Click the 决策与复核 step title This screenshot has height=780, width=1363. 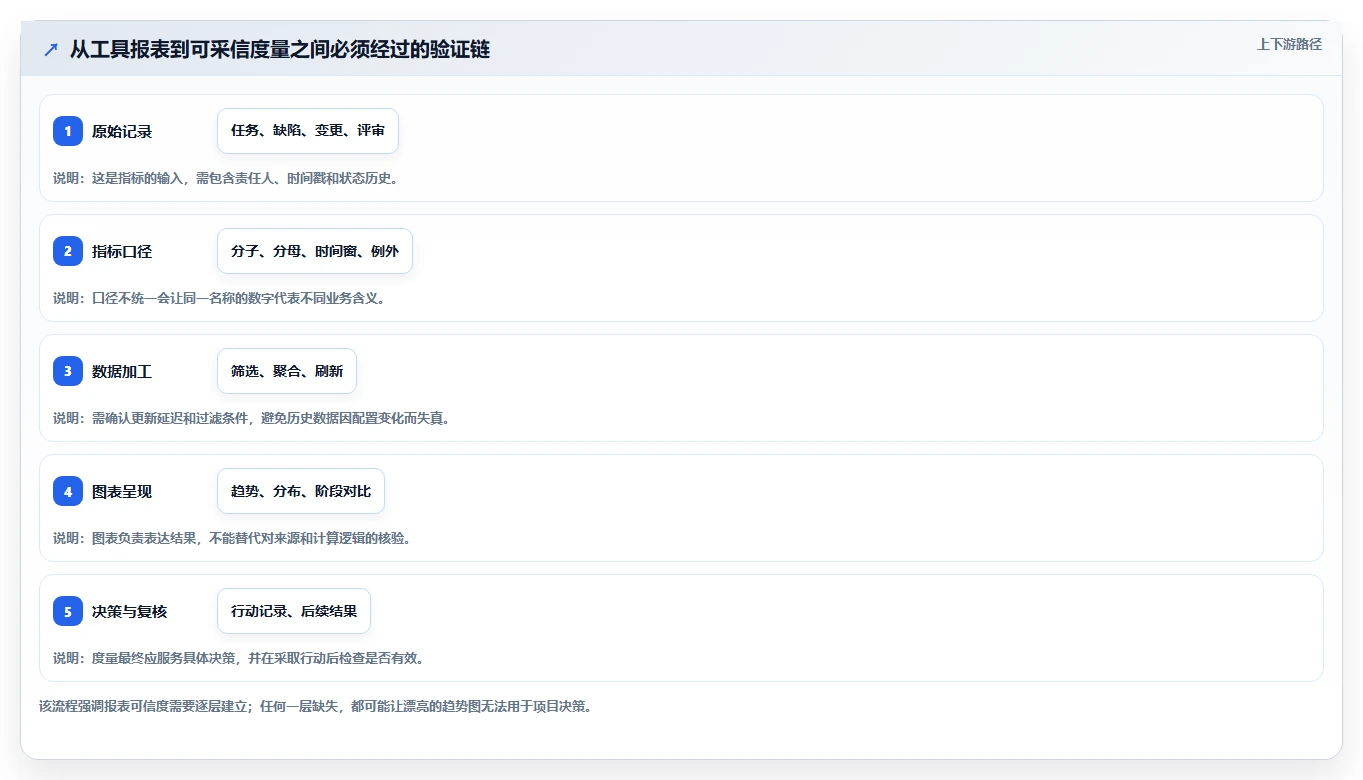130,611
